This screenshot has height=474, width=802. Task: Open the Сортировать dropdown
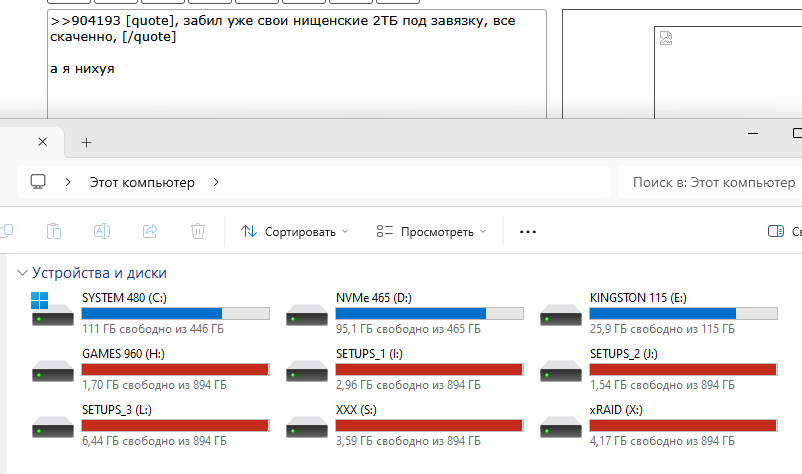295,231
